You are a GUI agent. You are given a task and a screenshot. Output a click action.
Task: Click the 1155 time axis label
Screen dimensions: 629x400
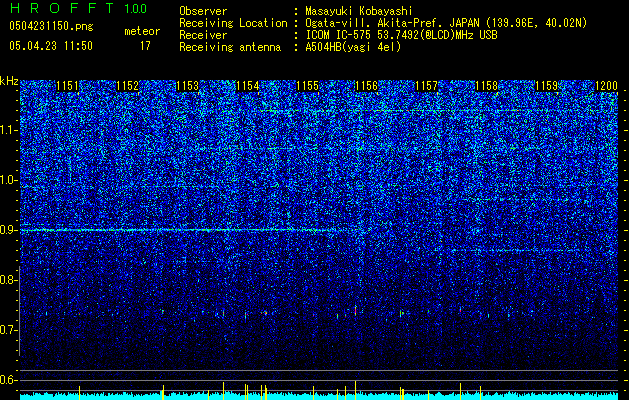point(307,86)
